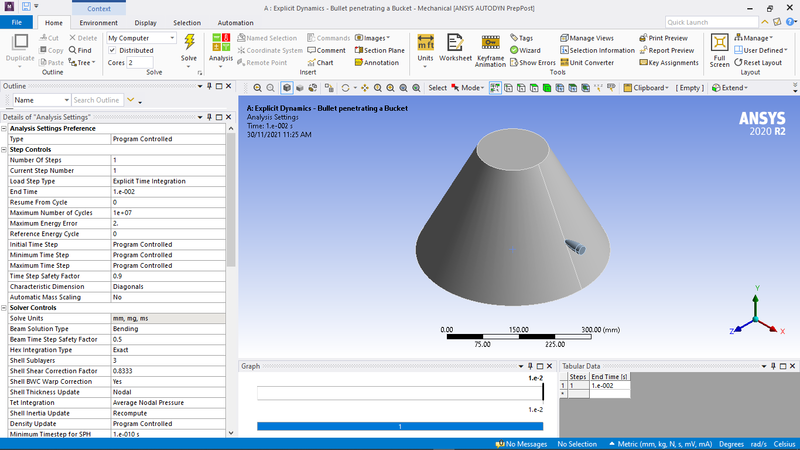This screenshot has height=450, width=800.
Task: Click Degrees in status bar
Action: coord(731,444)
